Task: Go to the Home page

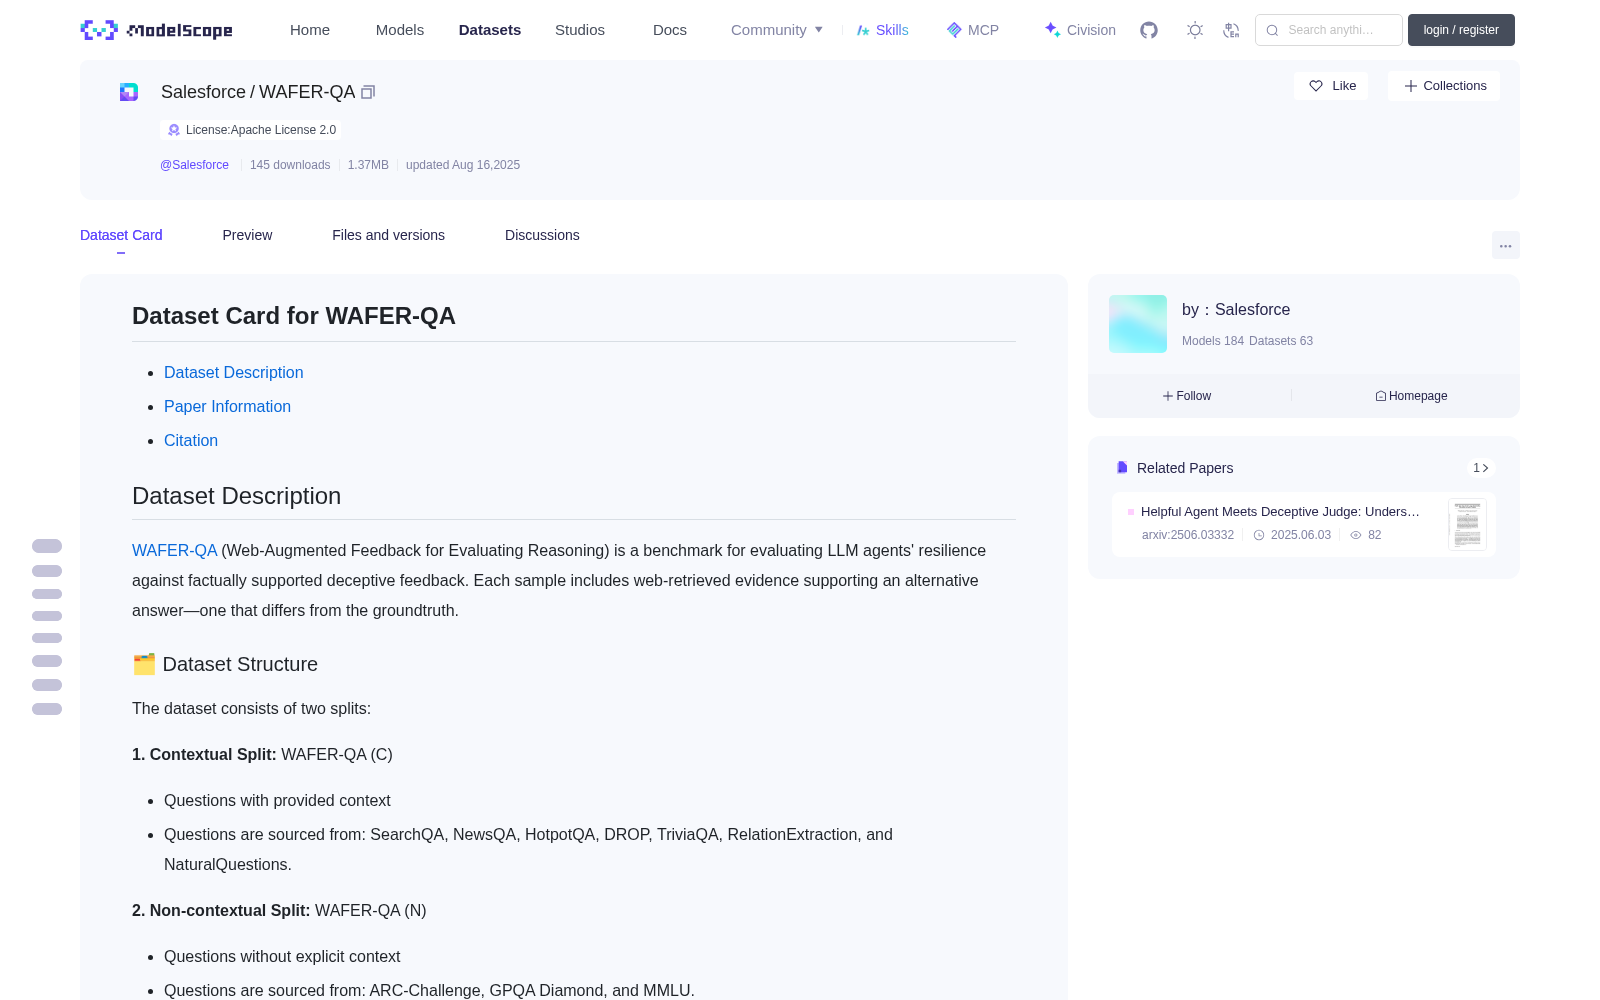Action: [310, 30]
